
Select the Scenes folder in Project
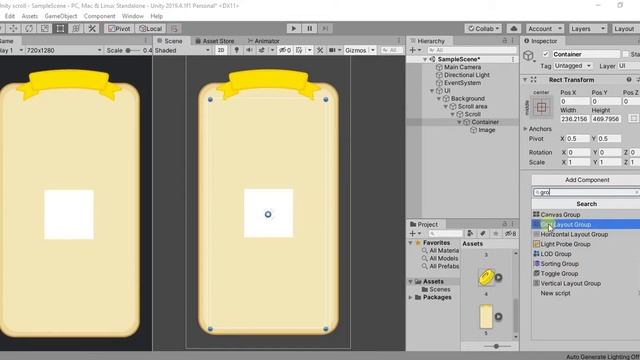point(440,289)
